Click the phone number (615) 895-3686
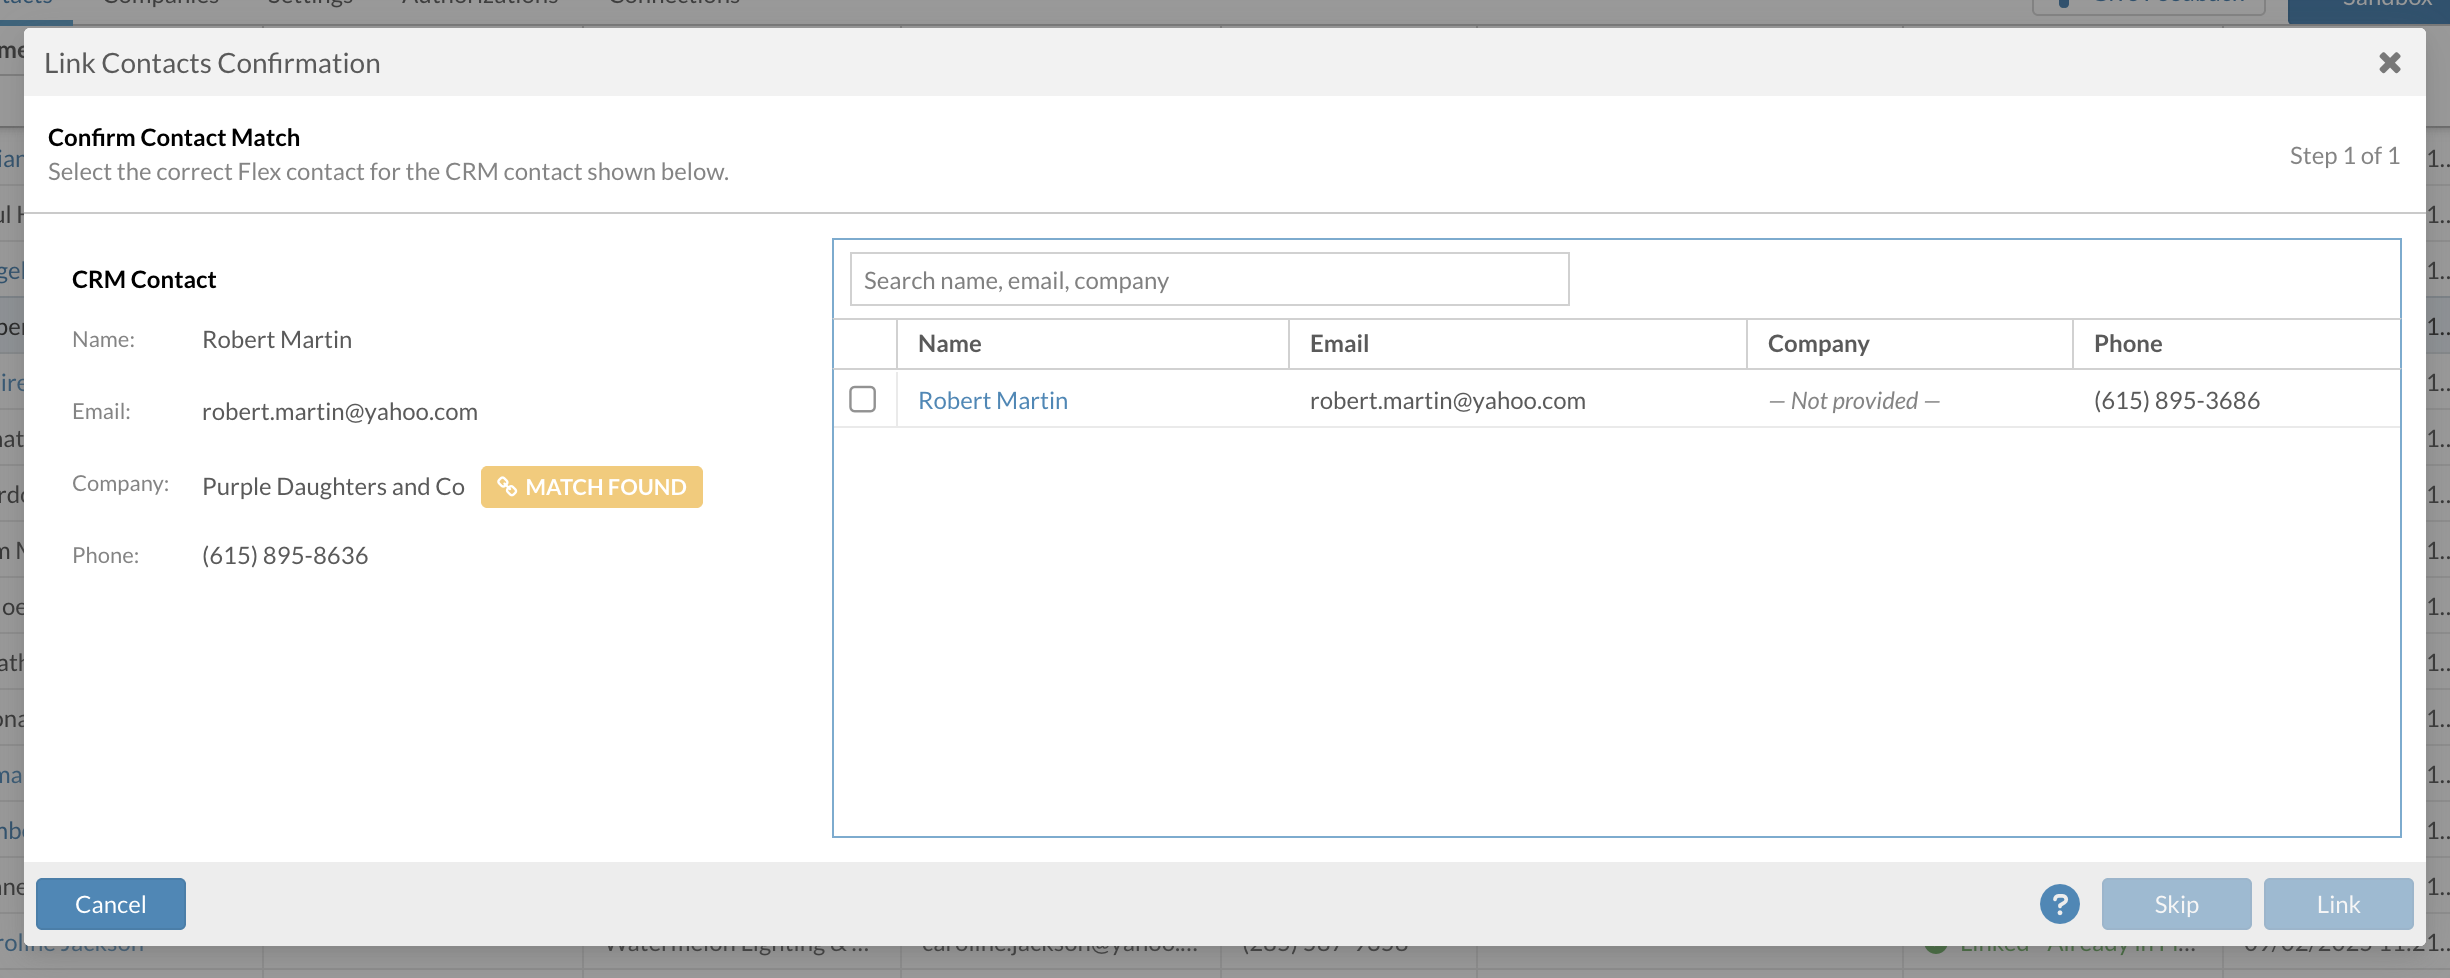 pyautogui.click(x=2176, y=401)
